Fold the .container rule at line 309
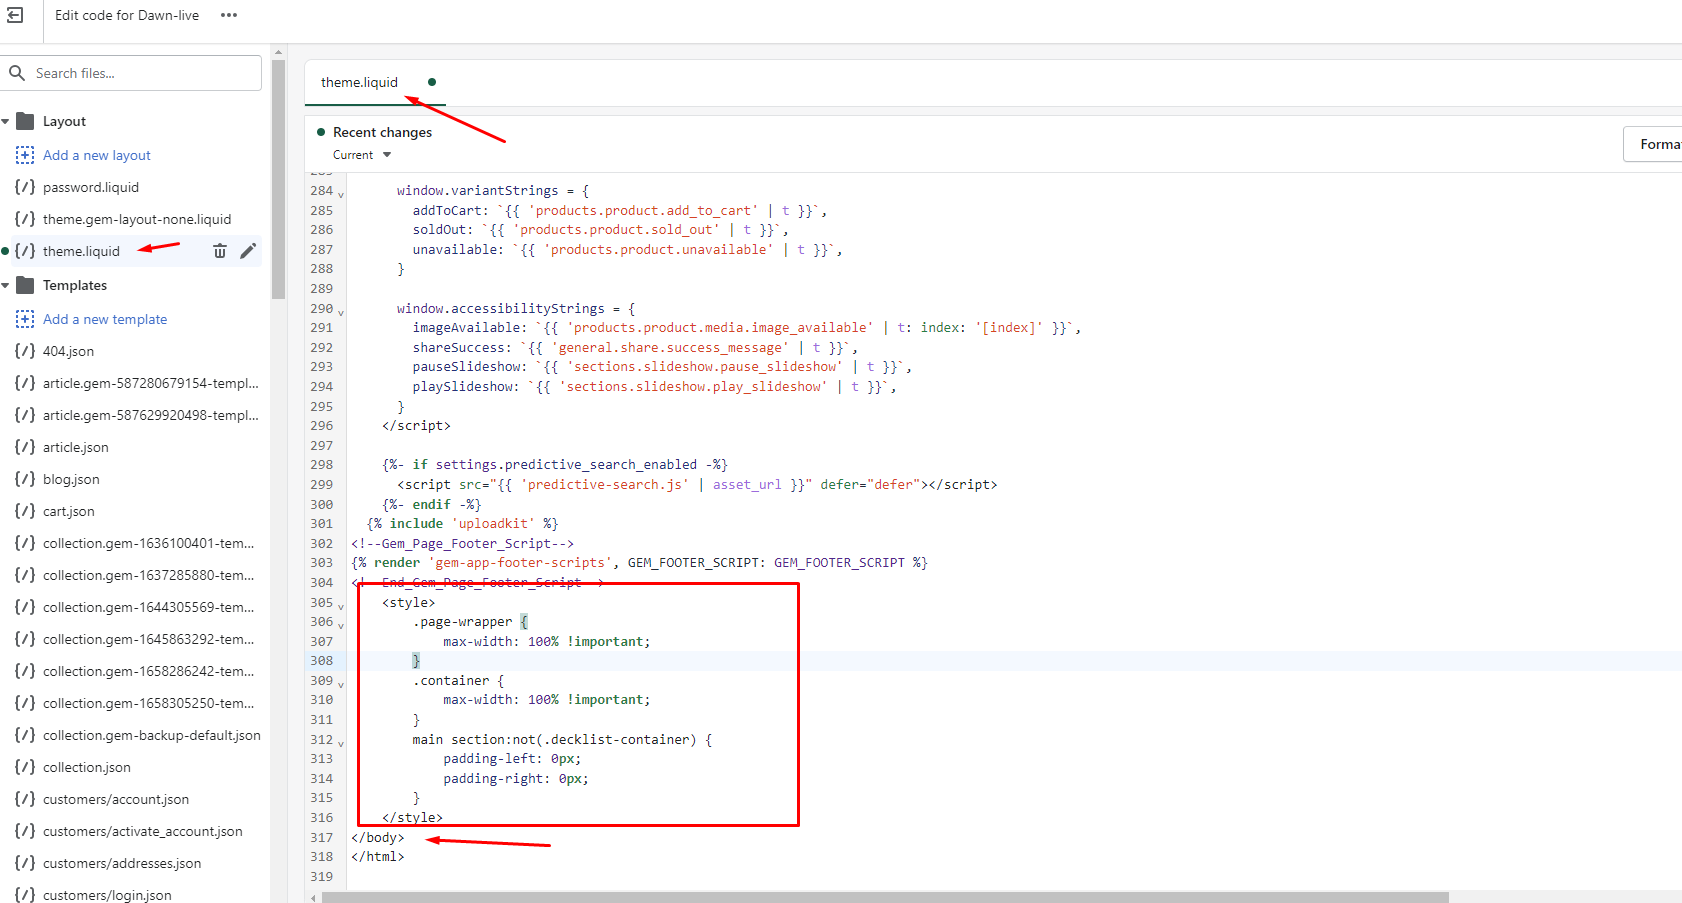The image size is (1682, 903). pos(341,685)
